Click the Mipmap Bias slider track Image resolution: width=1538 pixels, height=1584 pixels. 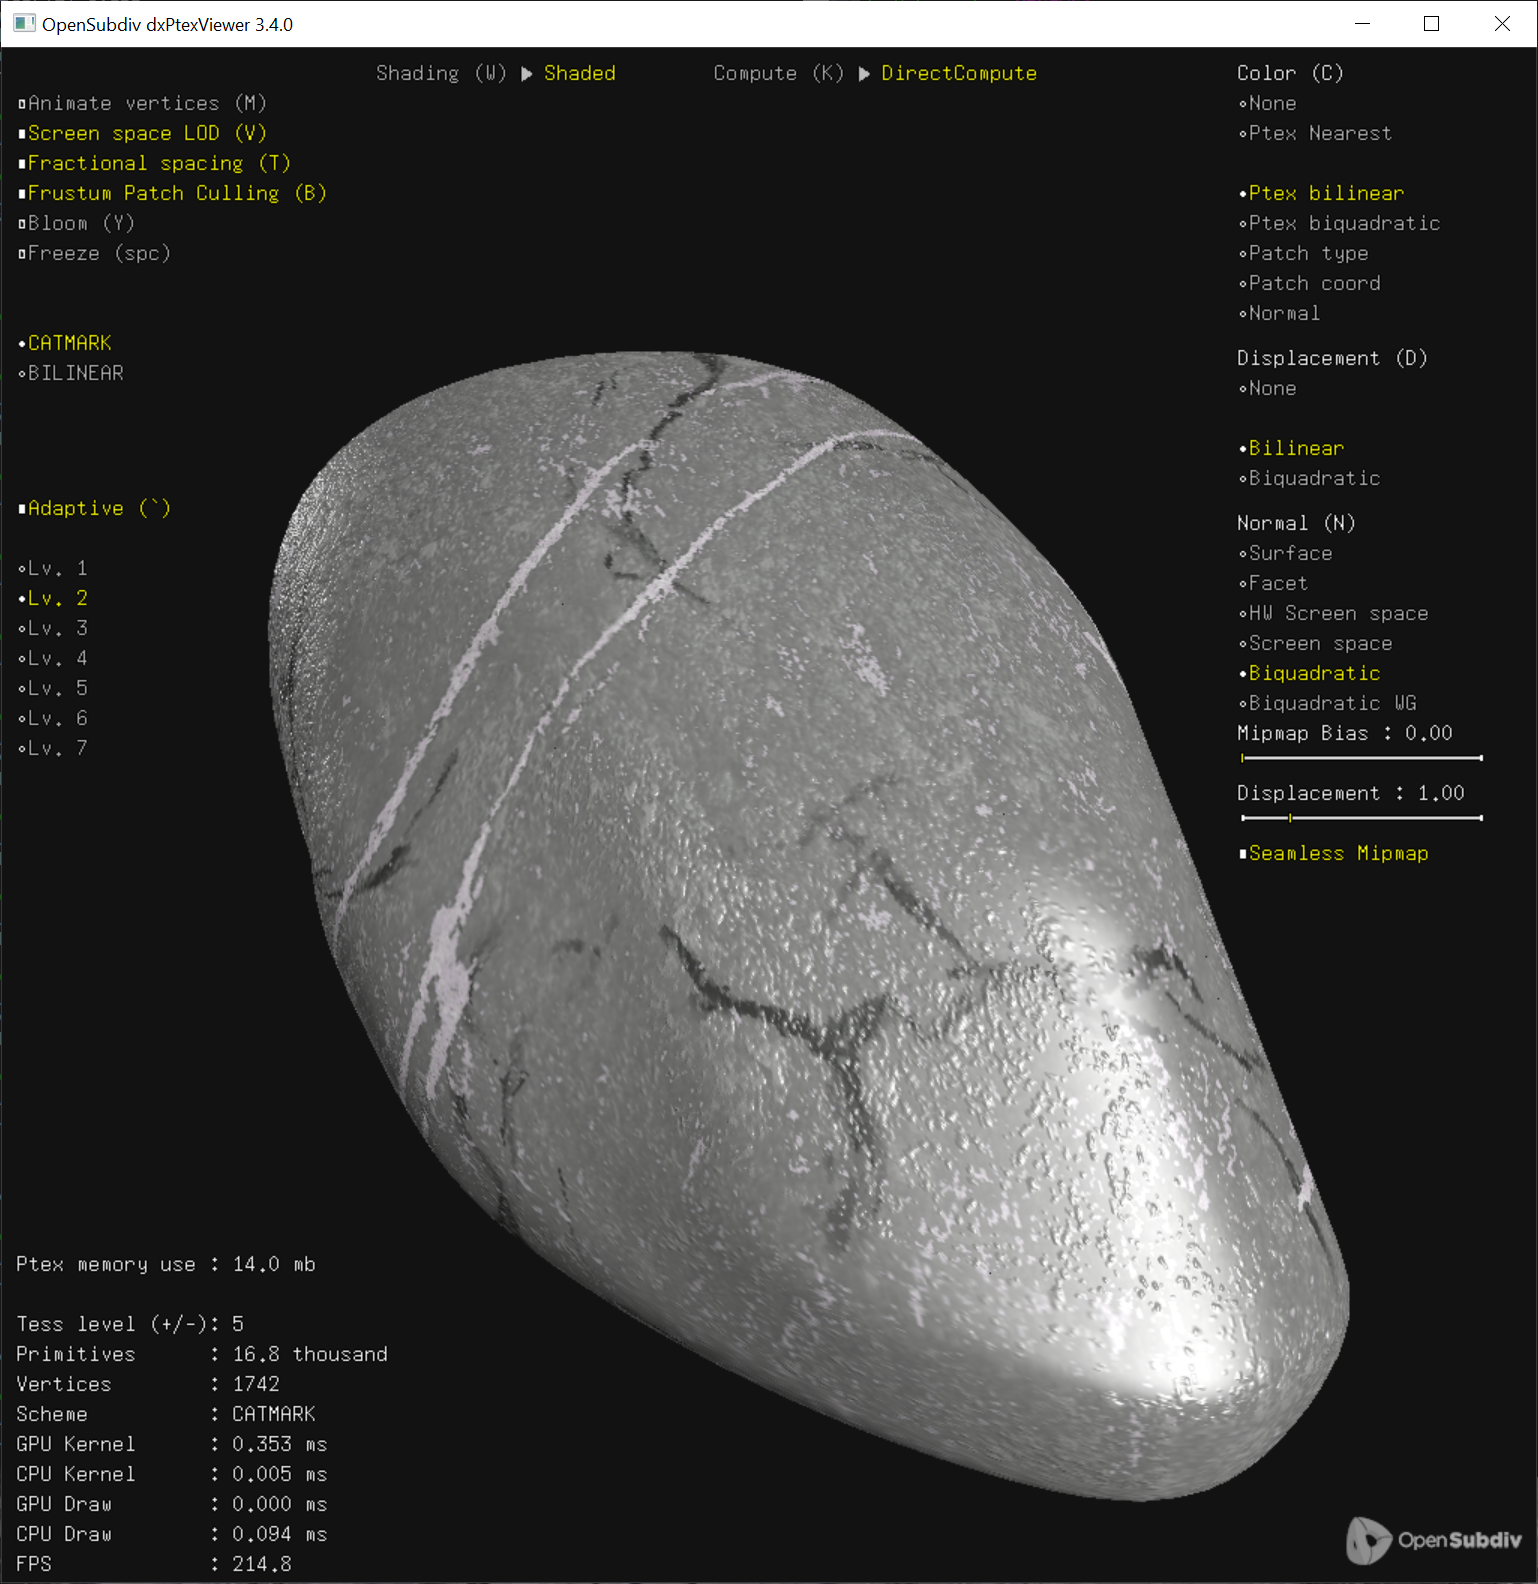point(1361,758)
